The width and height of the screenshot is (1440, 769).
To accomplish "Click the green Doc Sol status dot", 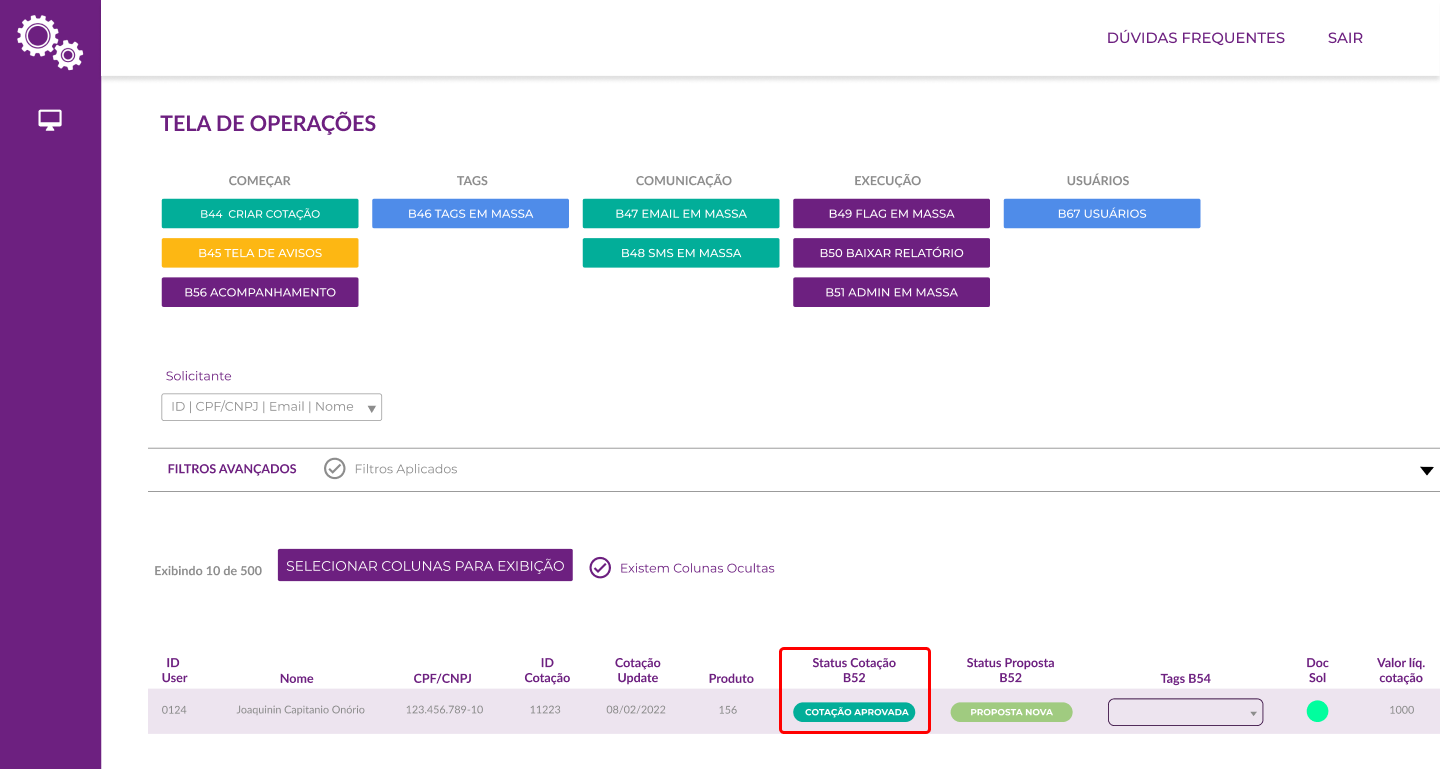I will [x=1317, y=712].
